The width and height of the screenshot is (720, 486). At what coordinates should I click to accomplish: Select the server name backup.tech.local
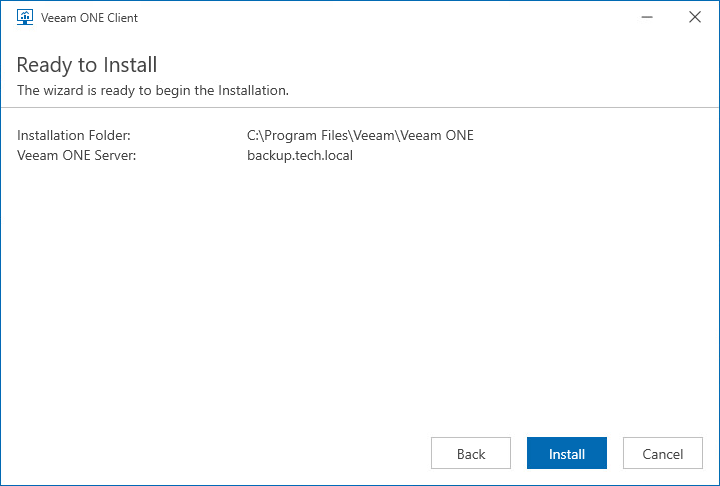300,155
